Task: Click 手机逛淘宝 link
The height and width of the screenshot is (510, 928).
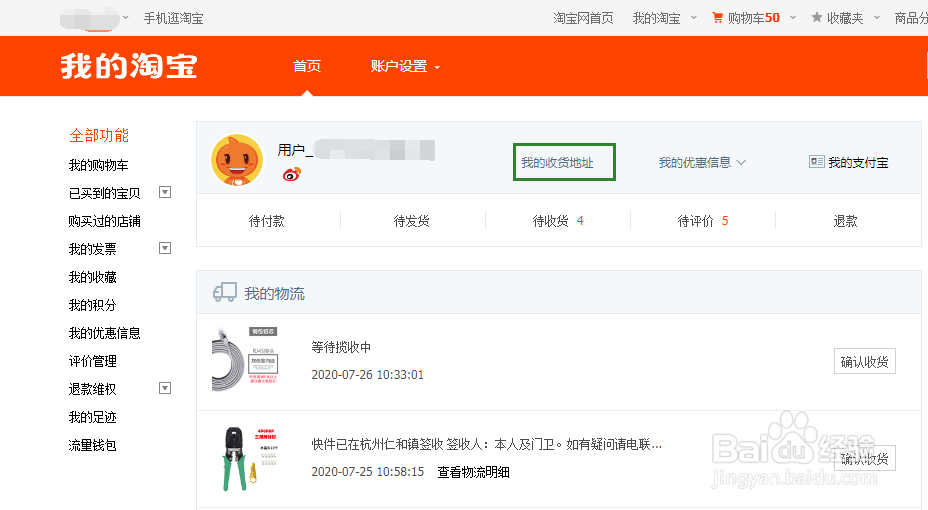Action: (x=173, y=18)
